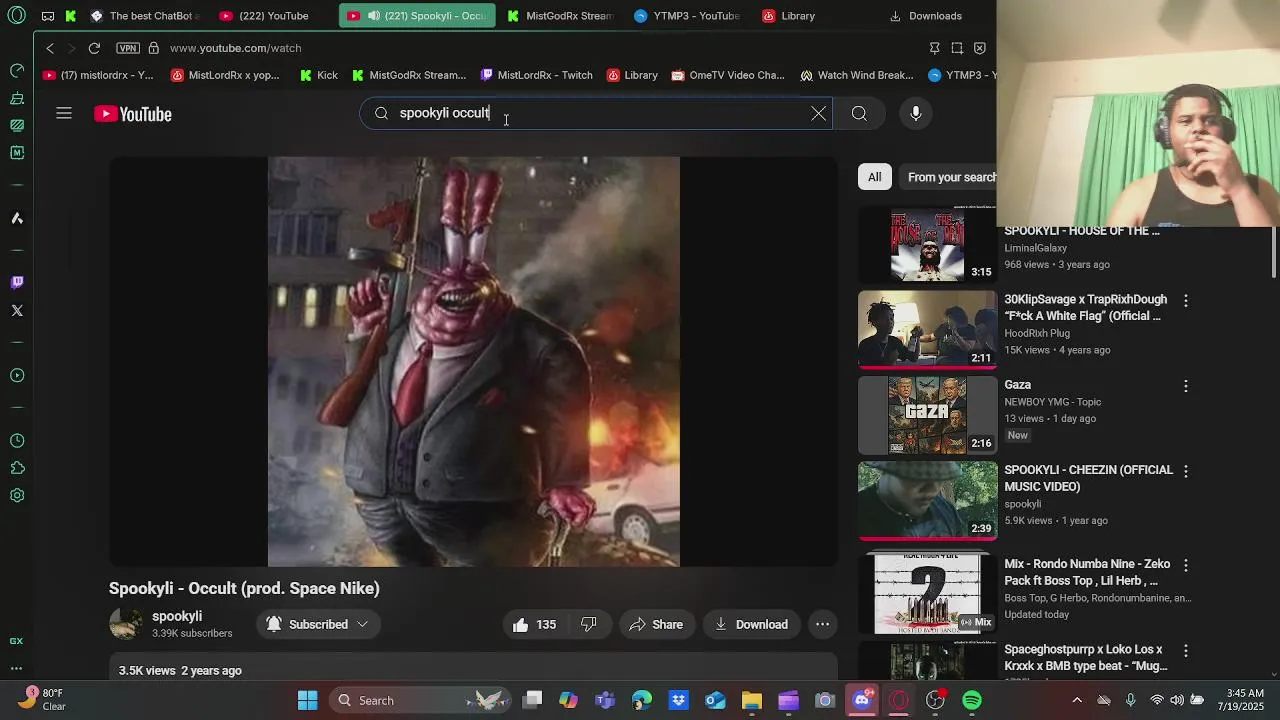This screenshot has width=1280, height=720.
Task: Open options for 30KlipSavage video
Action: point(1186,300)
